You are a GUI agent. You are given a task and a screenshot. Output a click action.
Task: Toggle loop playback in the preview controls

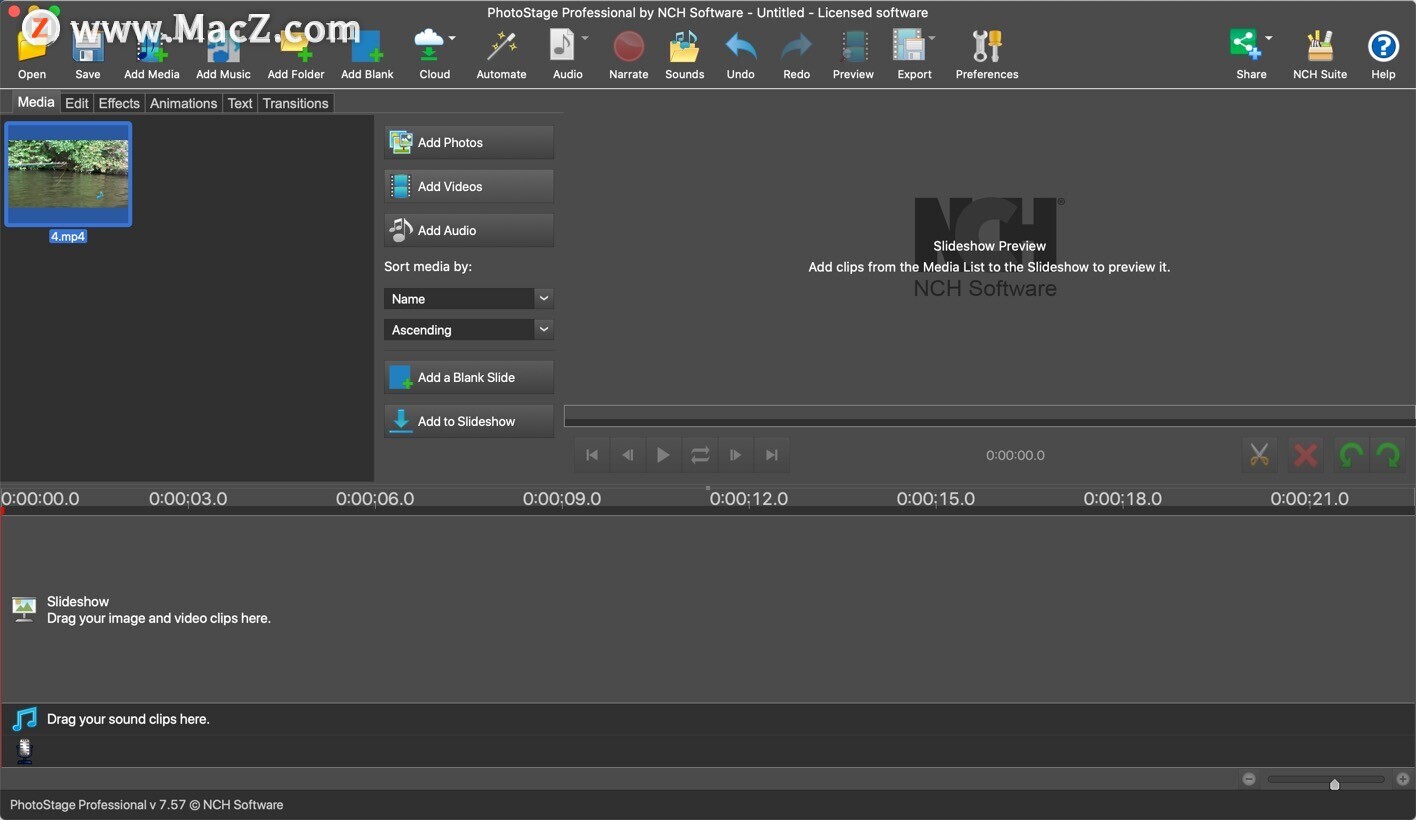tap(700, 455)
